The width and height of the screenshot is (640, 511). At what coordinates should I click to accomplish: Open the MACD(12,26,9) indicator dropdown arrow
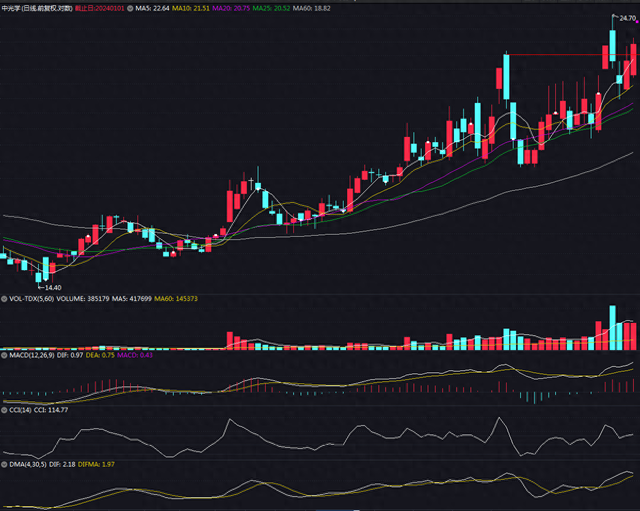click(x=4, y=355)
